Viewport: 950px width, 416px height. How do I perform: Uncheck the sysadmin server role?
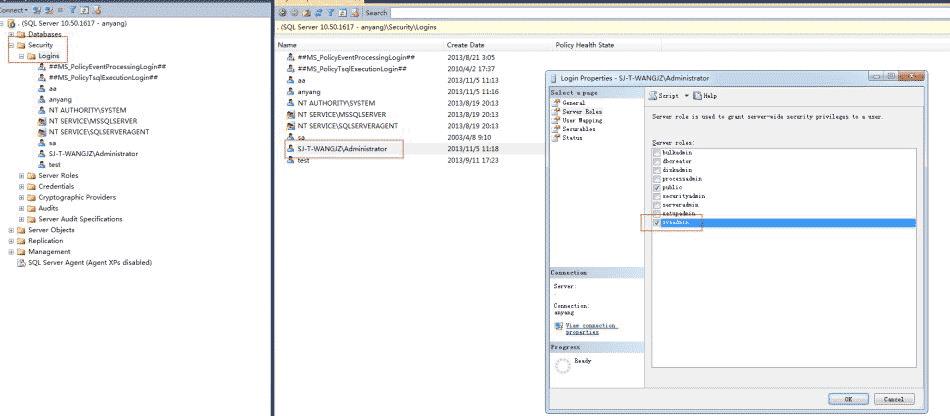[x=655, y=223]
